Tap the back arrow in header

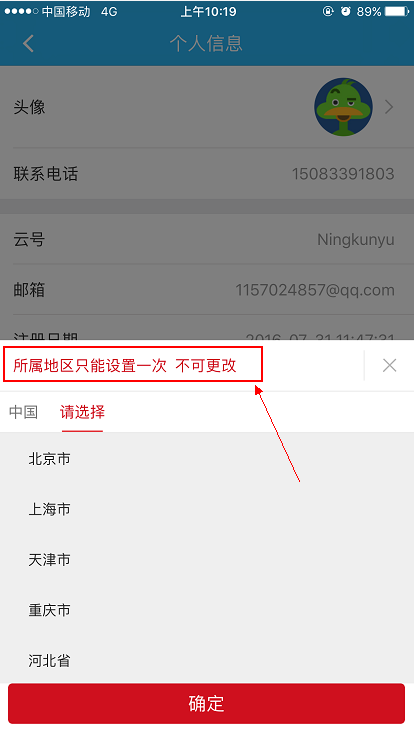(28, 43)
